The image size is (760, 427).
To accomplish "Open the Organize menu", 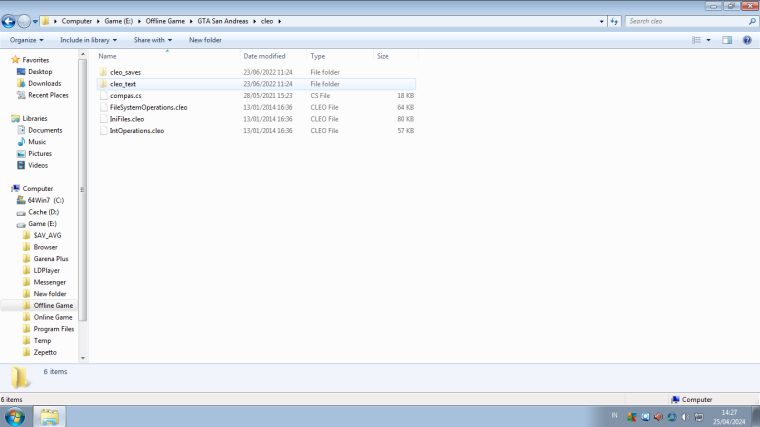I will click(27, 40).
